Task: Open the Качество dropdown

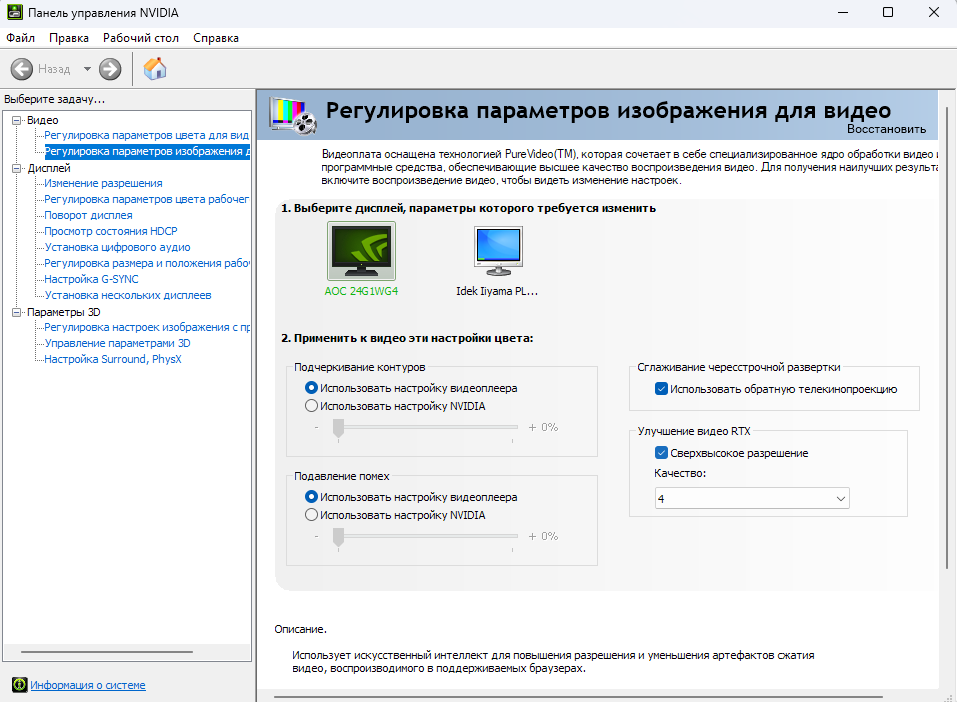Action: pos(752,499)
